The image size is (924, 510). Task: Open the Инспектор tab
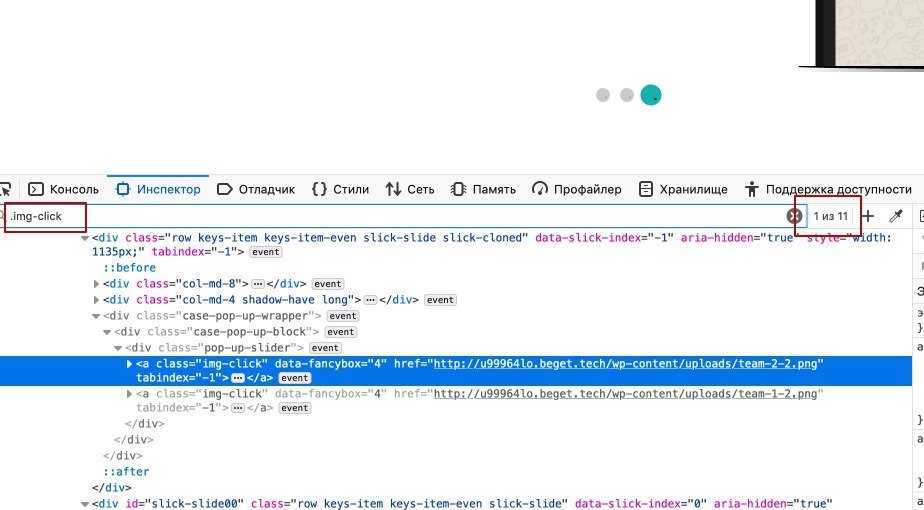158,189
